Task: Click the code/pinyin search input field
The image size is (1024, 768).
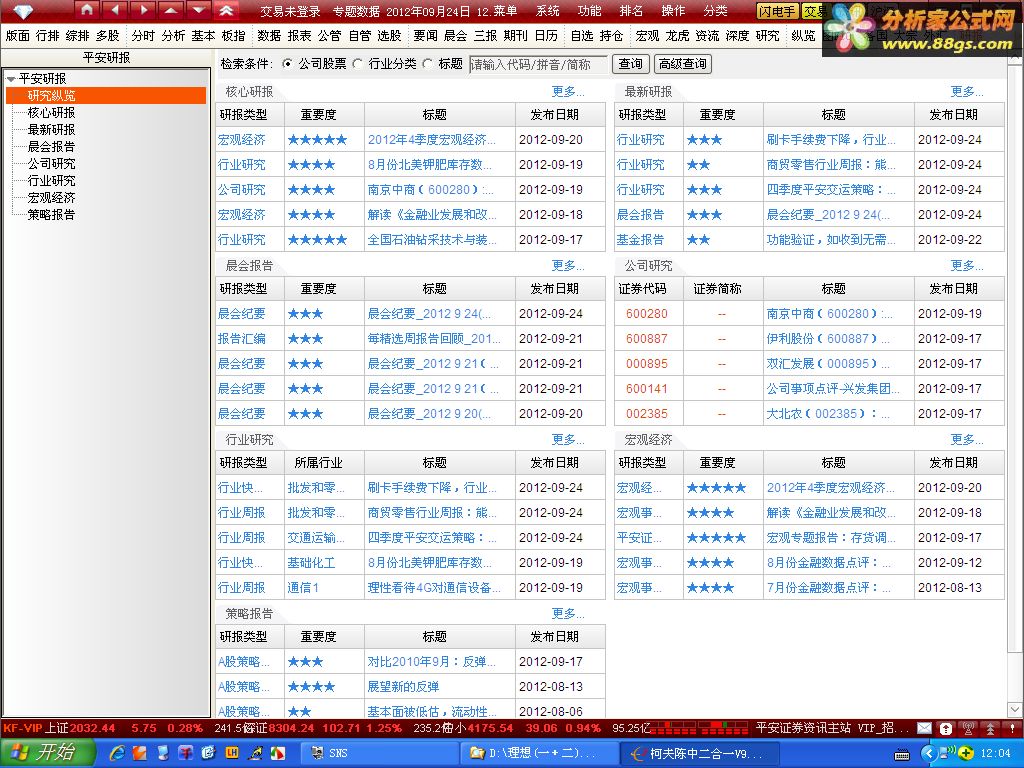Action: [538, 64]
